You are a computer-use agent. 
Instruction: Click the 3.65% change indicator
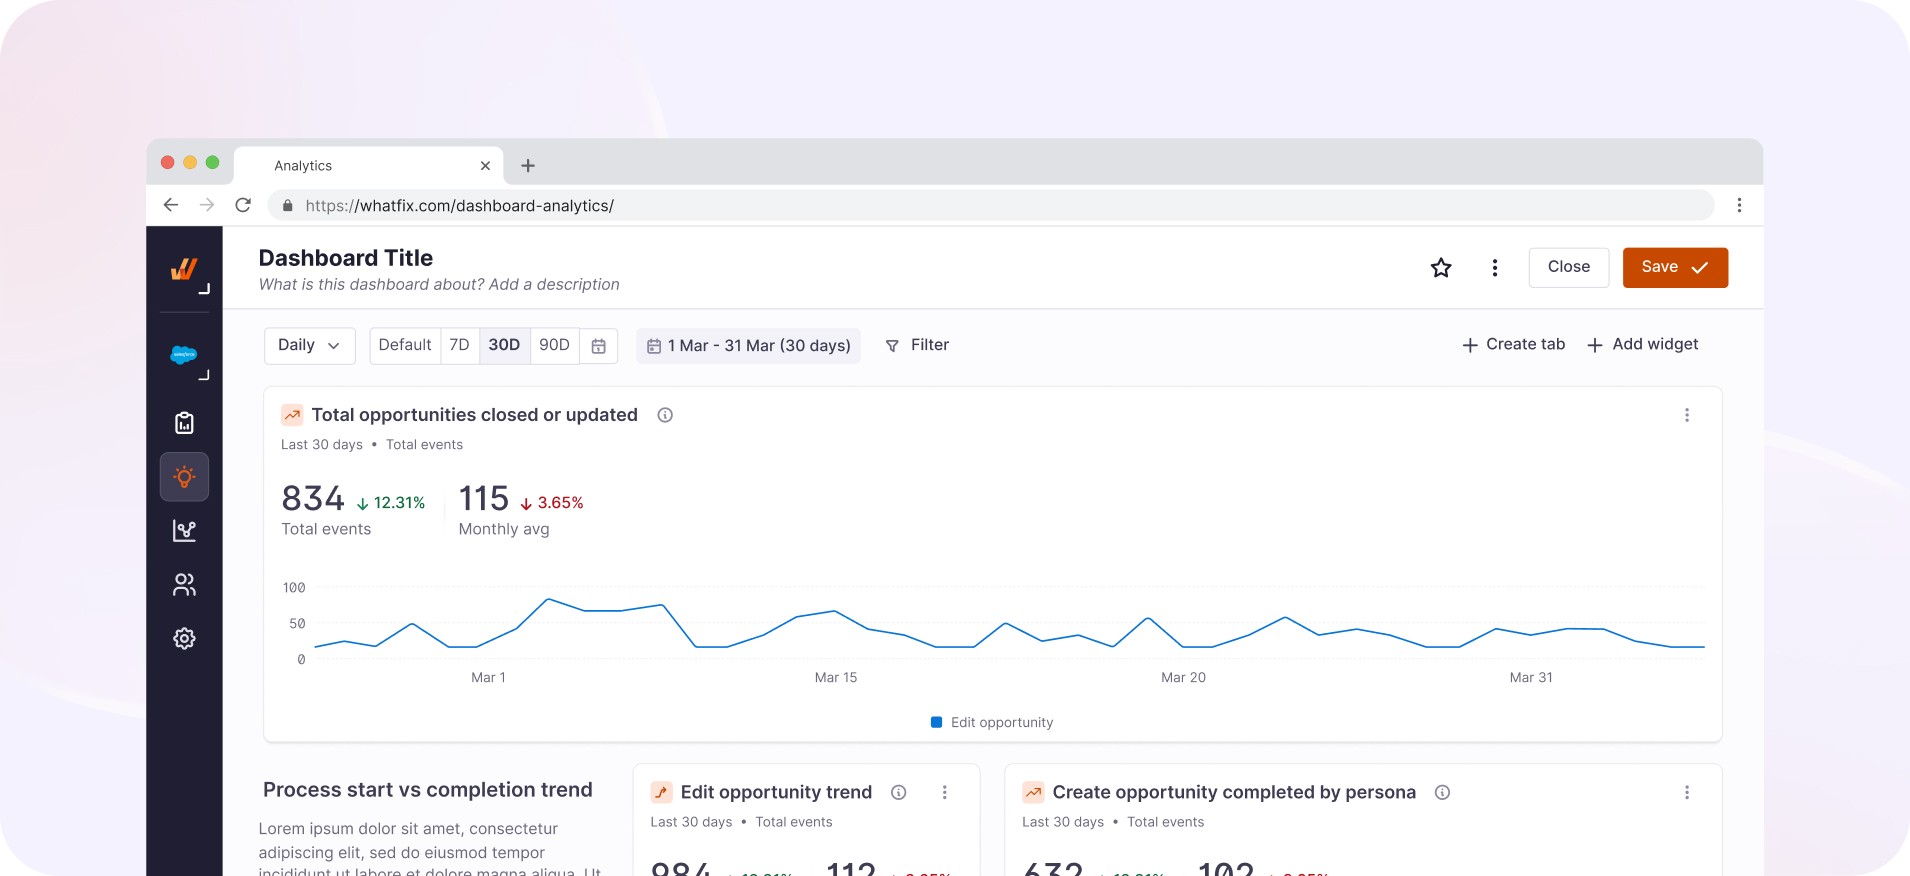(x=552, y=503)
